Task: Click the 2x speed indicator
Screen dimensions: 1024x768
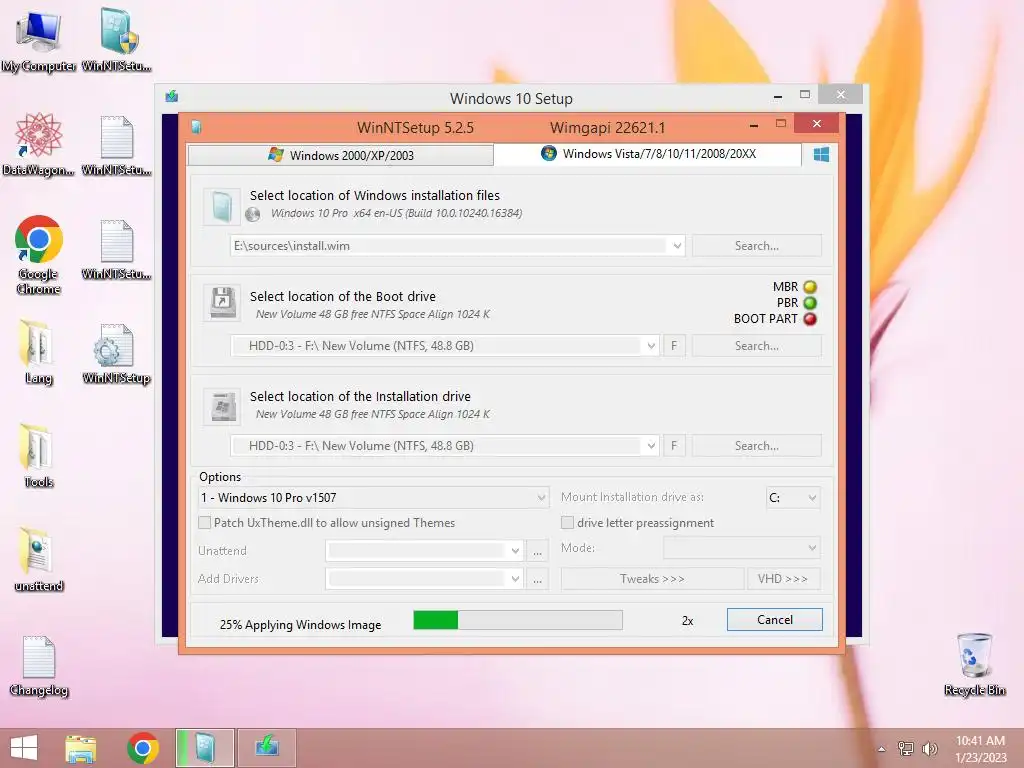Action: coord(687,621)
